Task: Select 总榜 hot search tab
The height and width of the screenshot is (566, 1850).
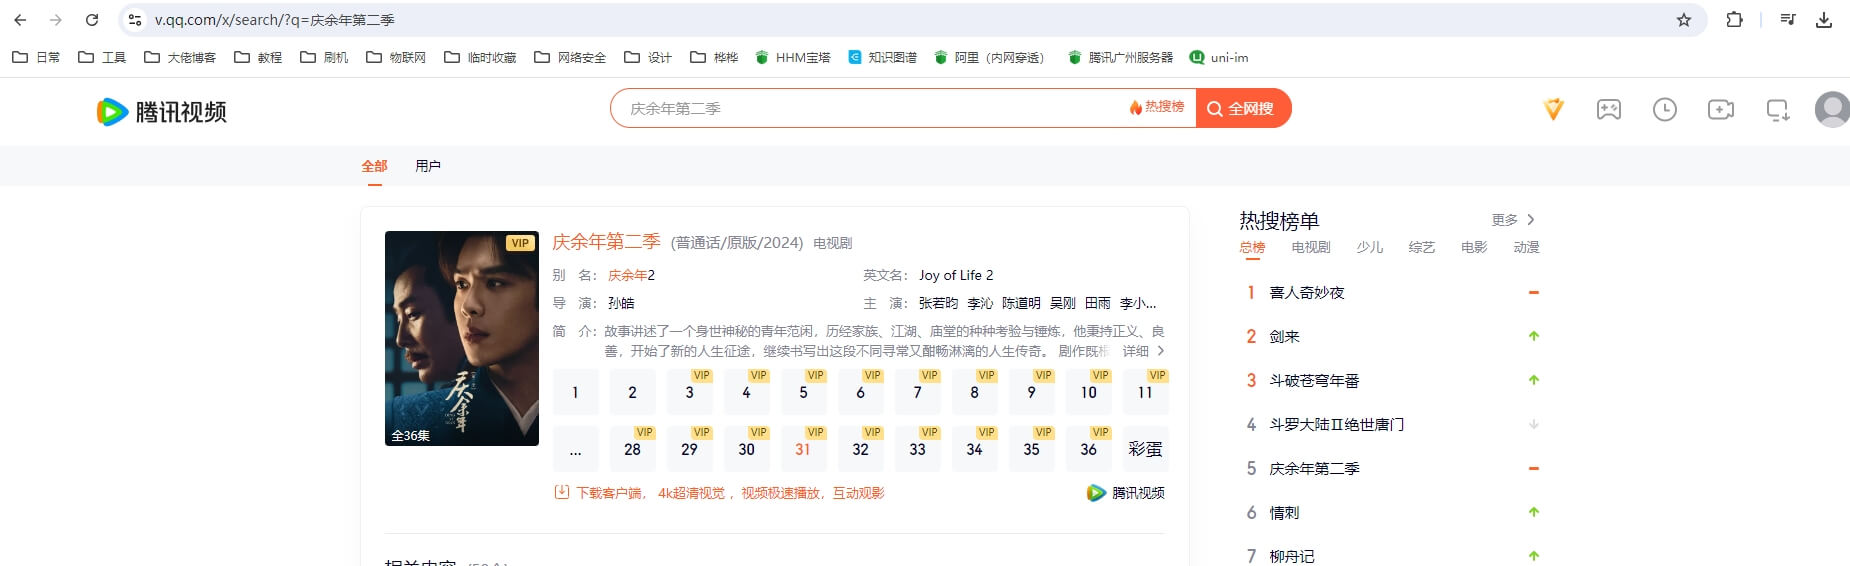Action: 1252,247
